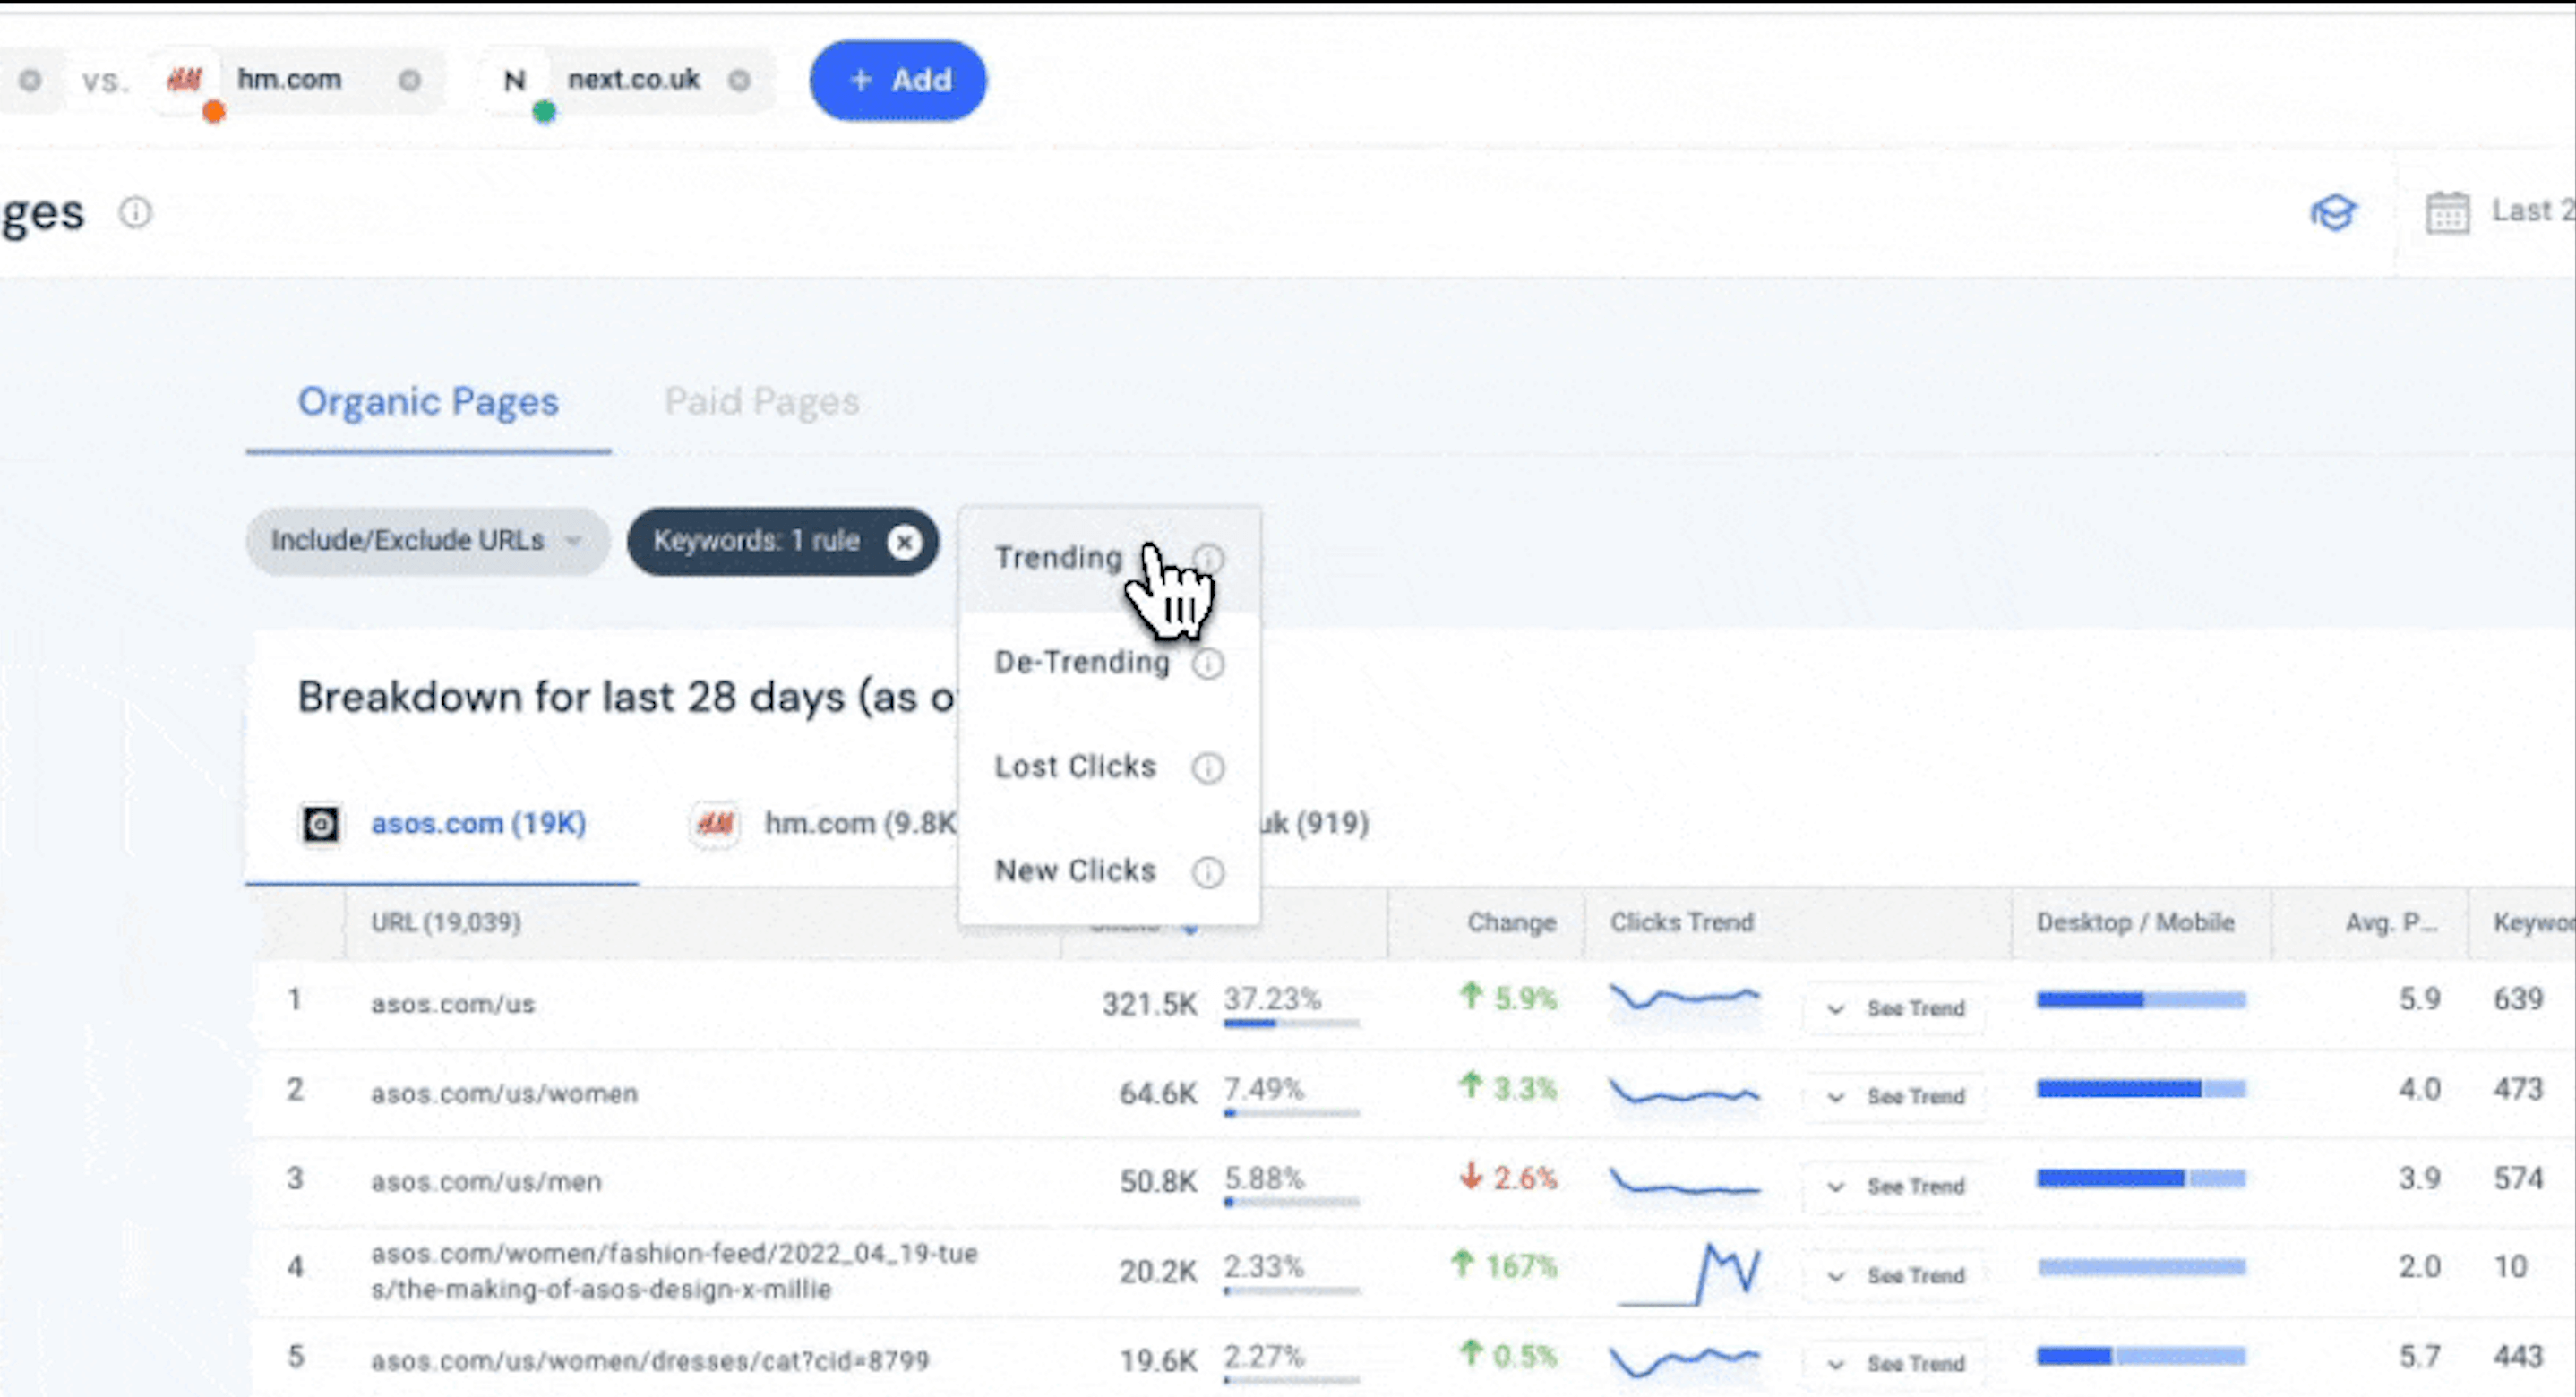Remove next.co.uk competitor with its x icon
This screenshot has width=2576, height=1397.
(x=739, y=80)
